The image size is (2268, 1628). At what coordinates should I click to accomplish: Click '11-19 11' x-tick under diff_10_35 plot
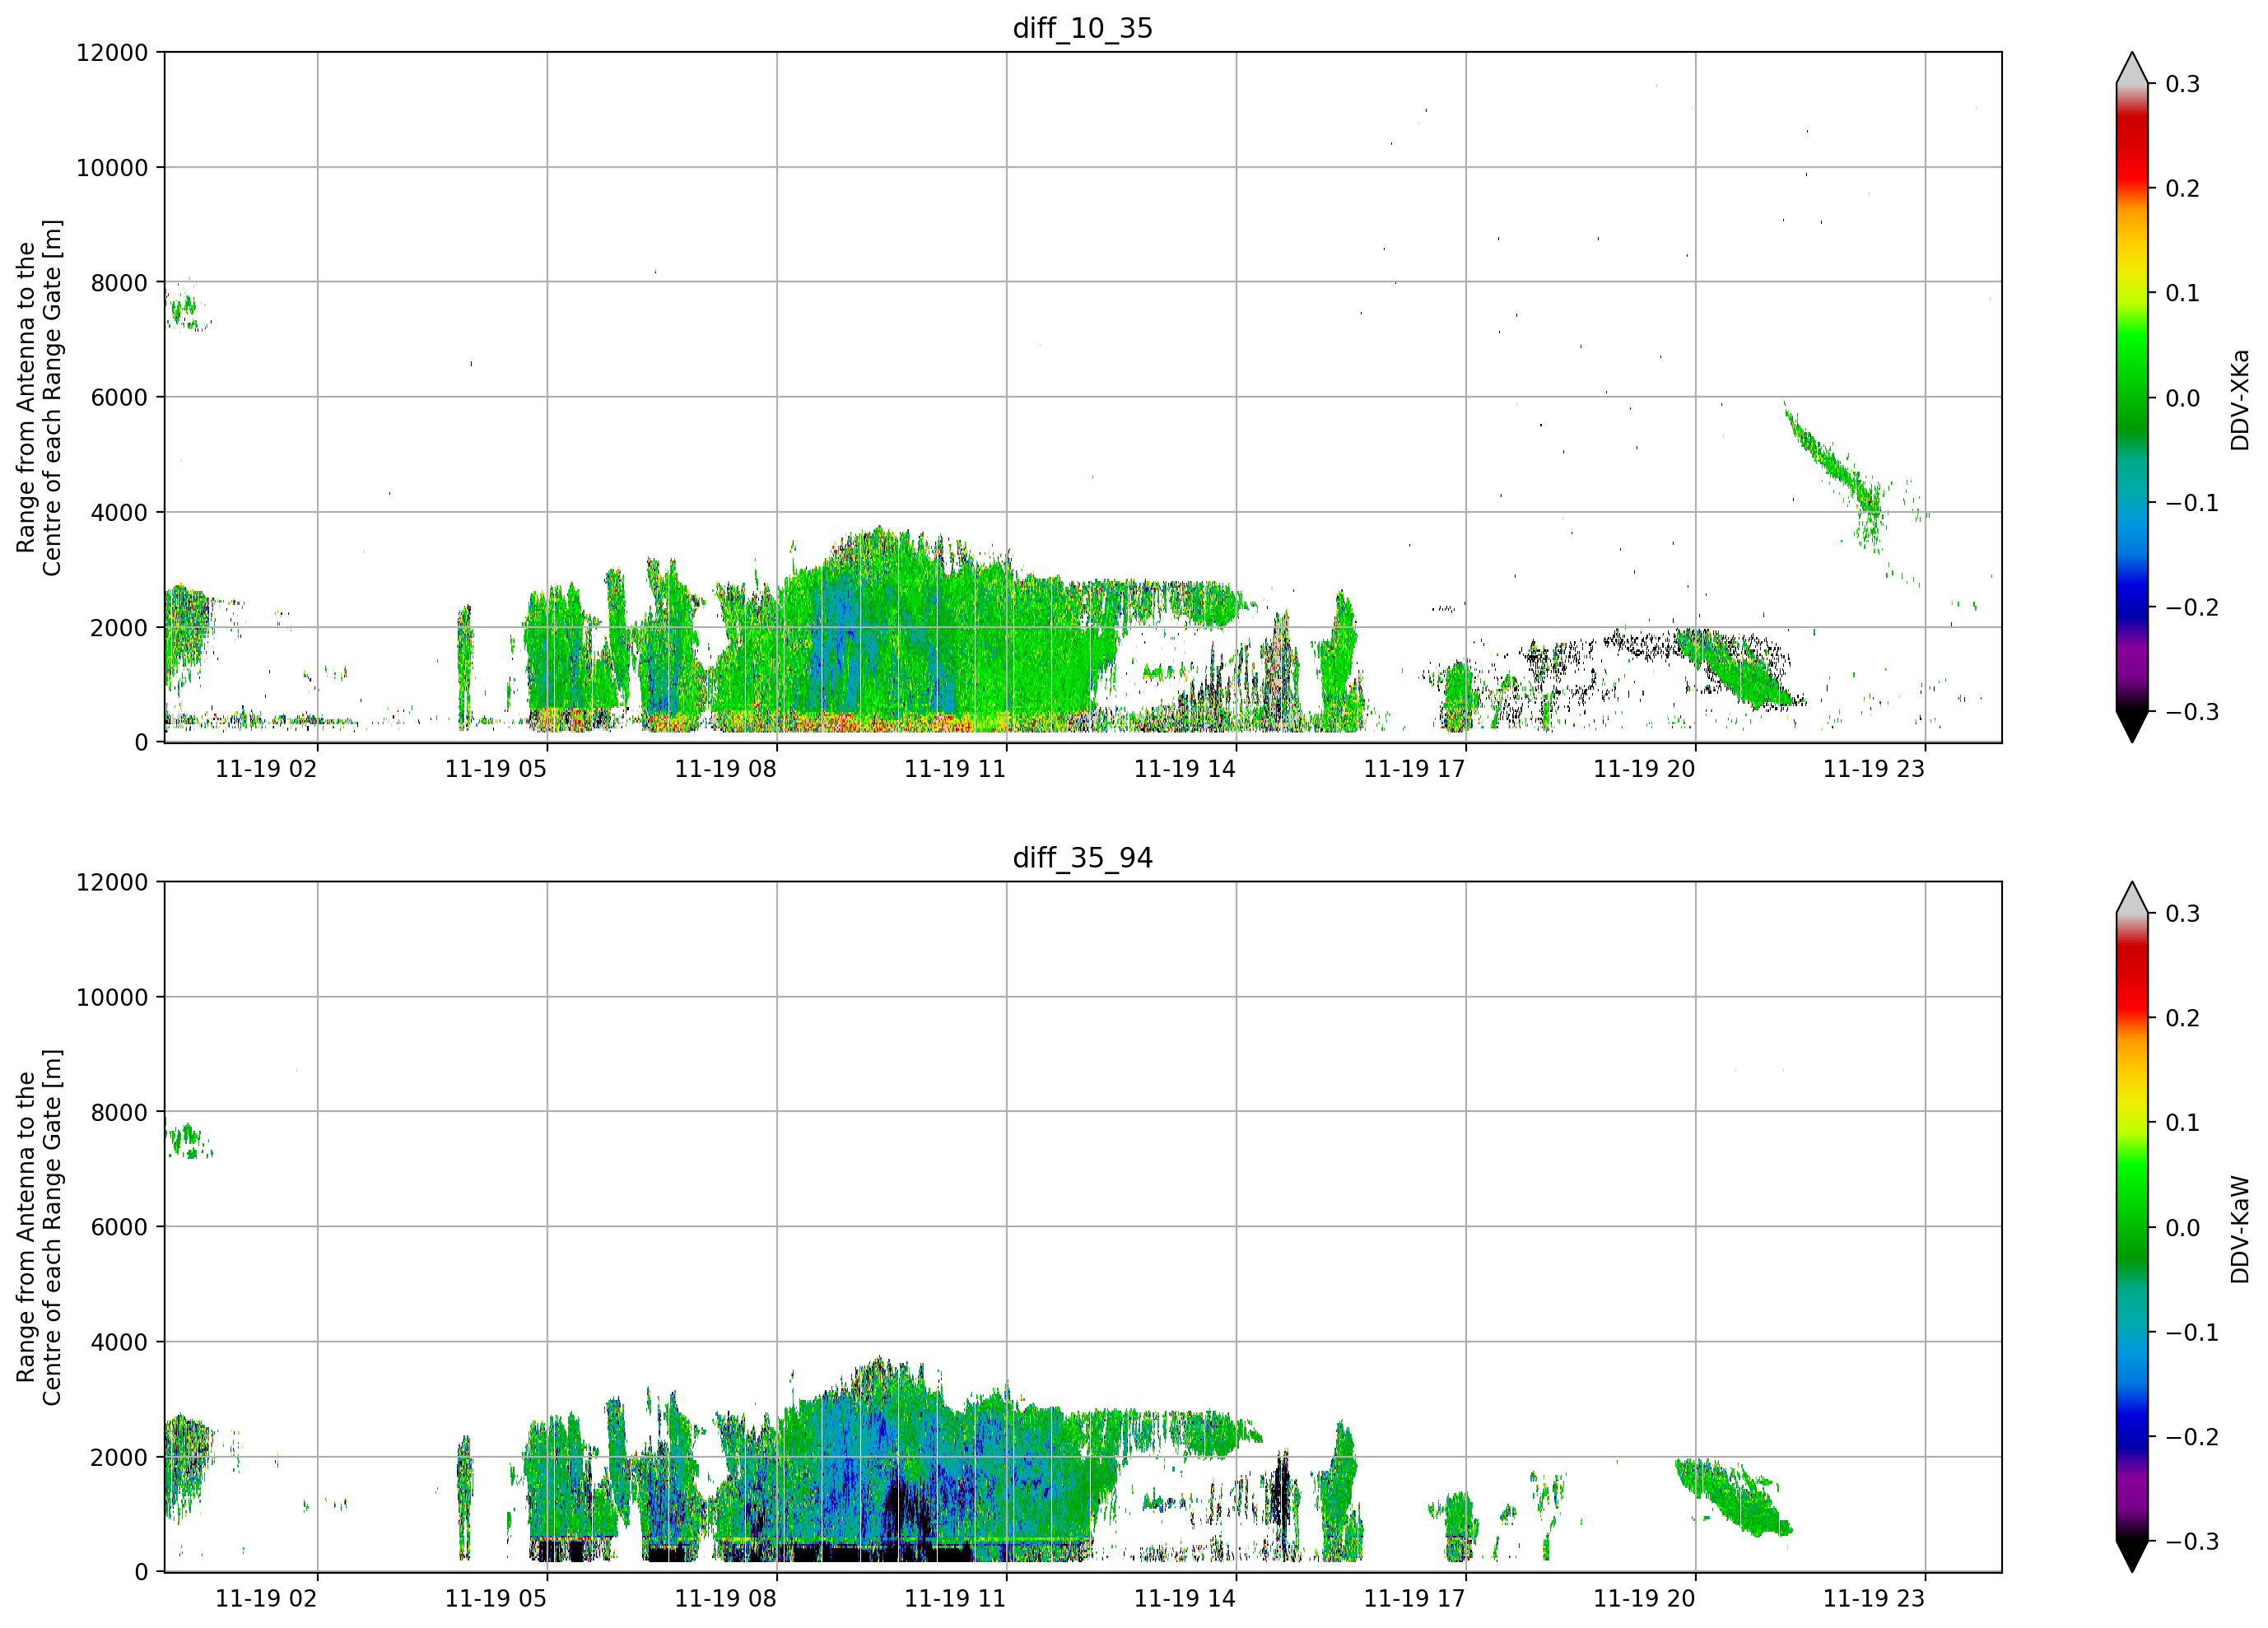click(955, 769)
